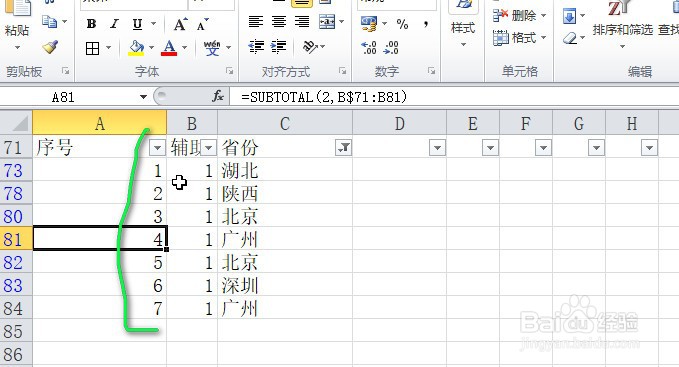Click the Copy icon in clipboard group
The height and width of the screenshot is (367, 679).
pos(49,22)
